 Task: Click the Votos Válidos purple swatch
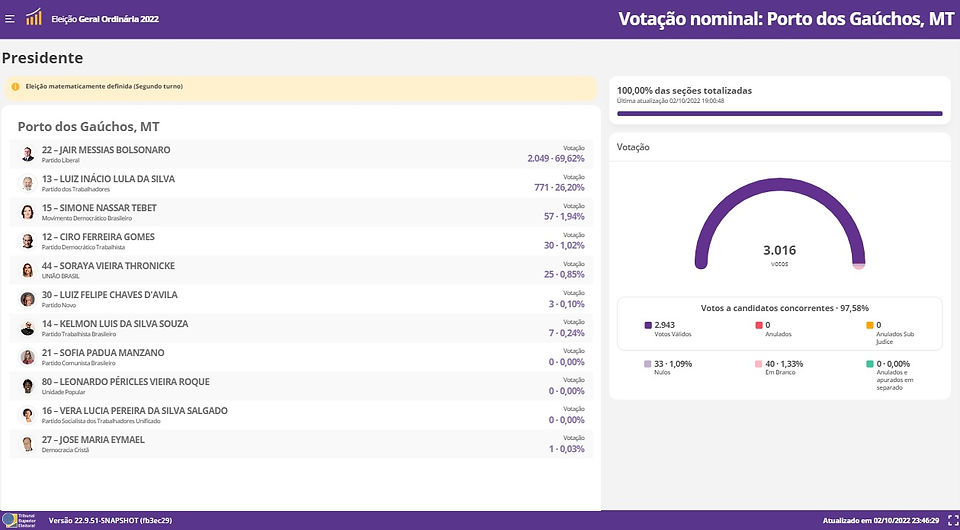click(648, 326)
